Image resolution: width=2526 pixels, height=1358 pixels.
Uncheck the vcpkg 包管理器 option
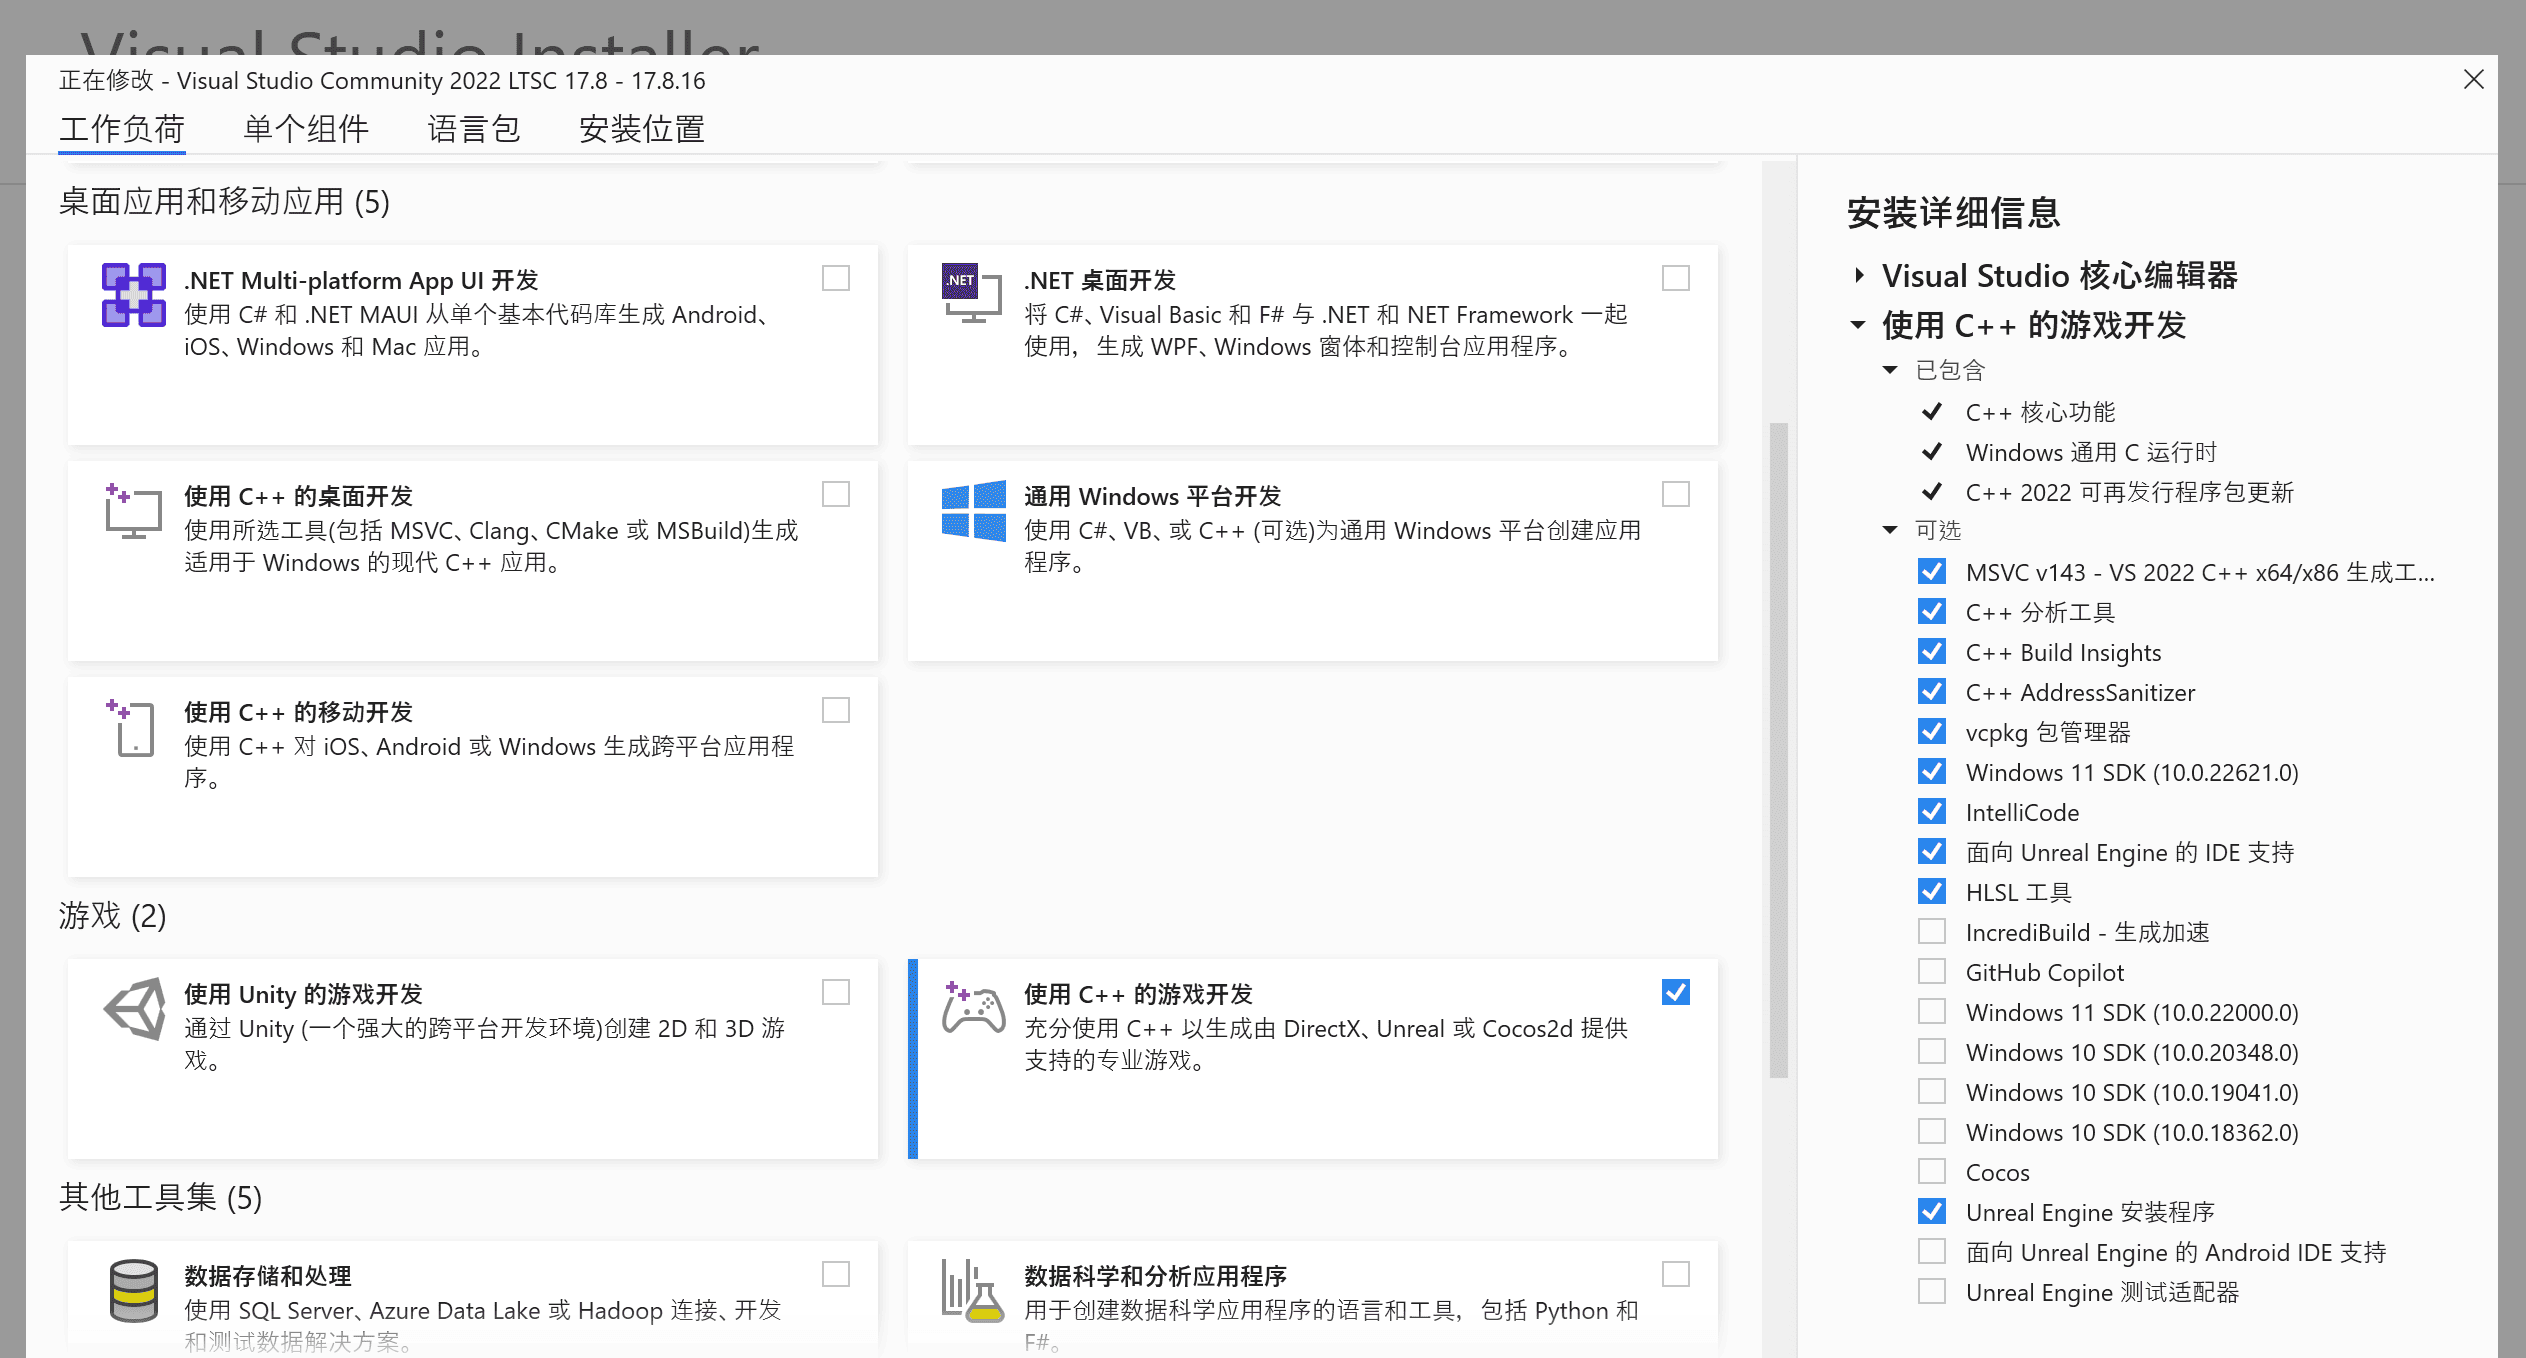(x=1932, y=731)
